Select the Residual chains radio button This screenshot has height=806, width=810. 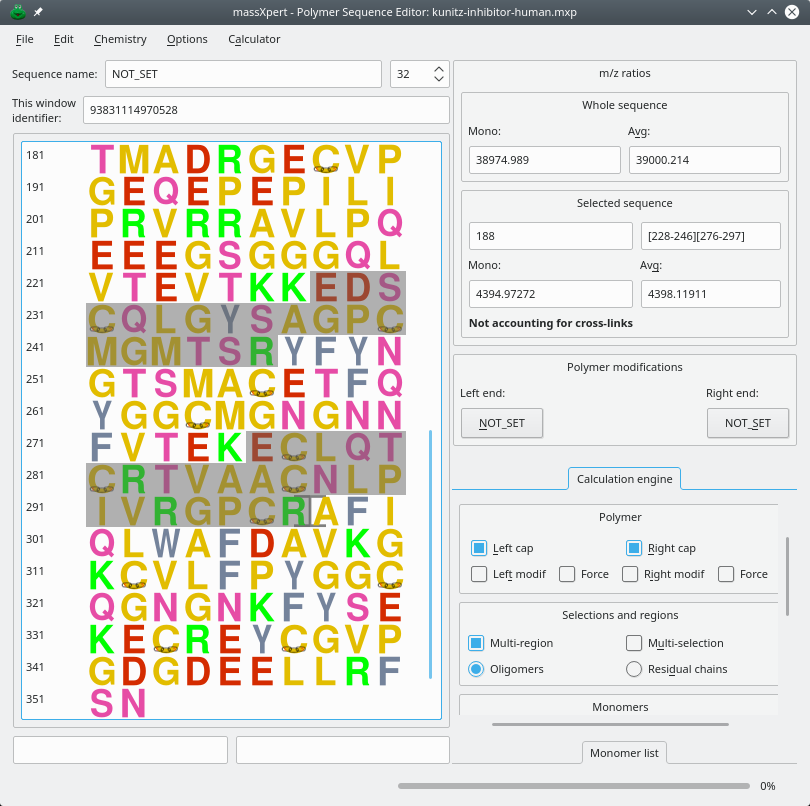point(634,669)
